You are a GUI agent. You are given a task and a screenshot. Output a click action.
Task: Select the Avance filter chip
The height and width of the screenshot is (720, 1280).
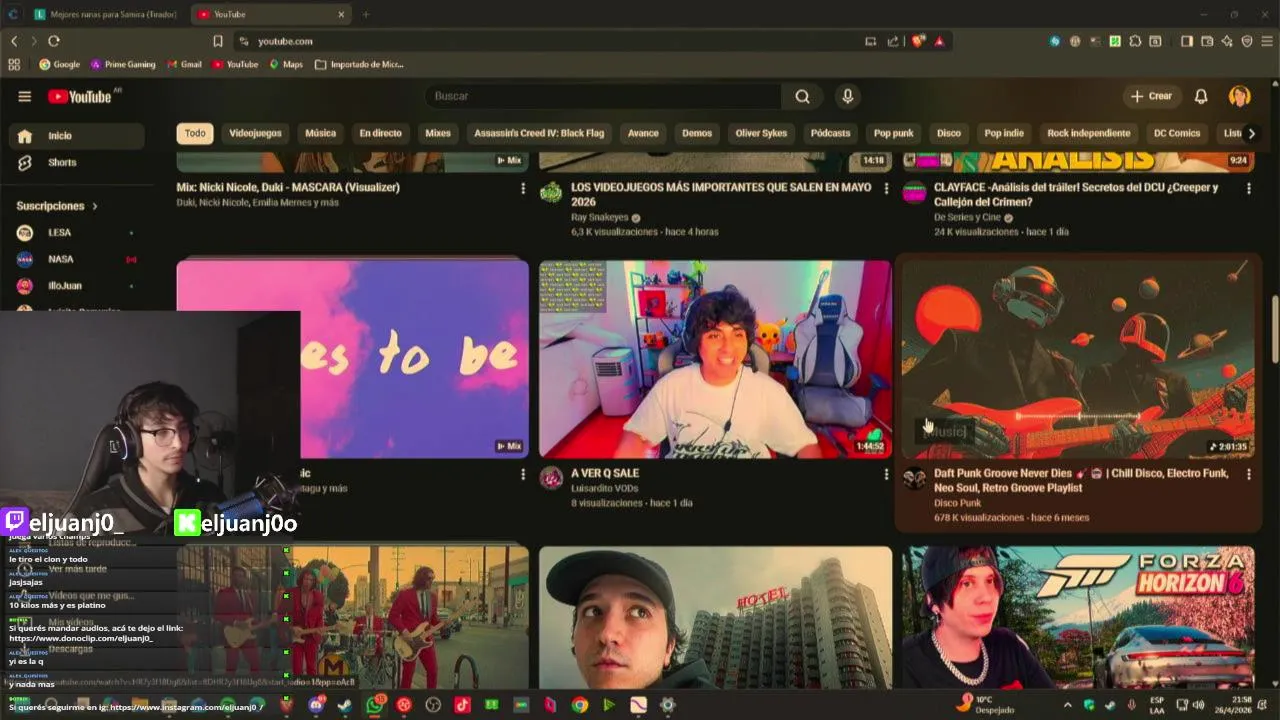pyautogui.click(x=643, y=133)
